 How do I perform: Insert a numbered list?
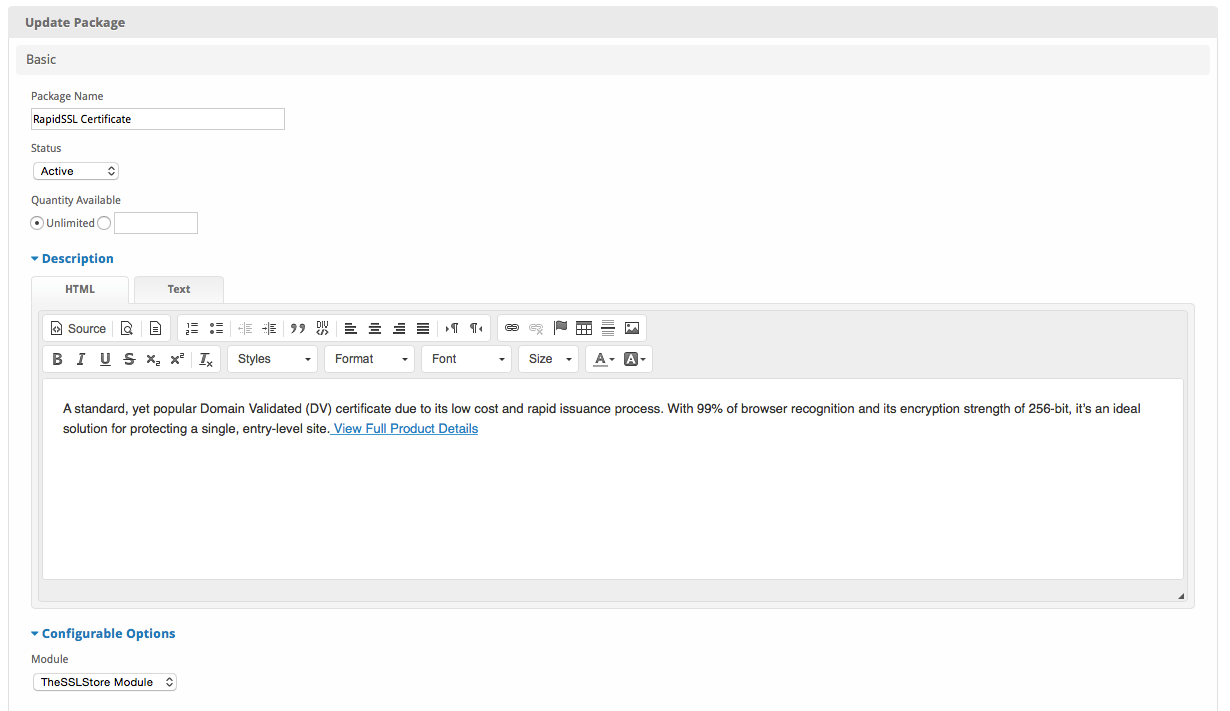(x=192, y=328)
